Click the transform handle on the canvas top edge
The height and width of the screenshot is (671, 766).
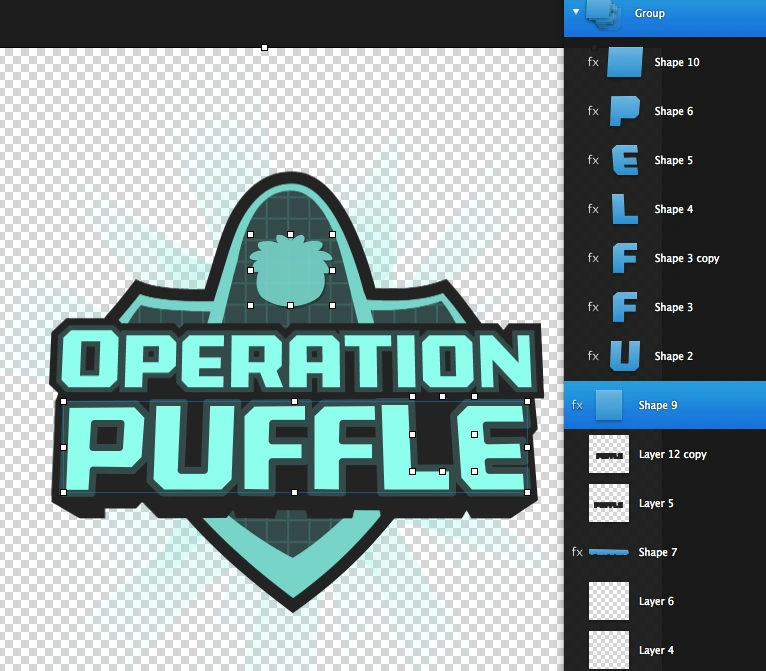(264, 48)
